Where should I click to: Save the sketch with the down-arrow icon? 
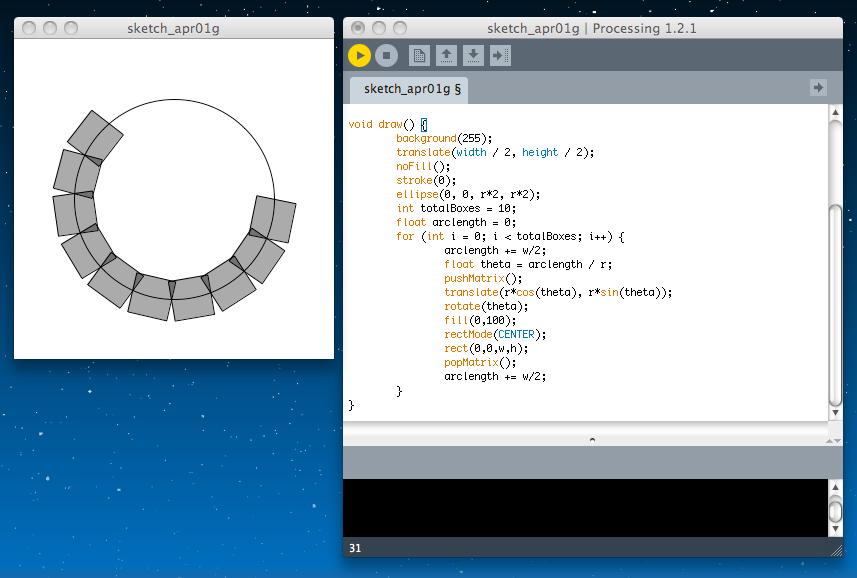(473, 56)
